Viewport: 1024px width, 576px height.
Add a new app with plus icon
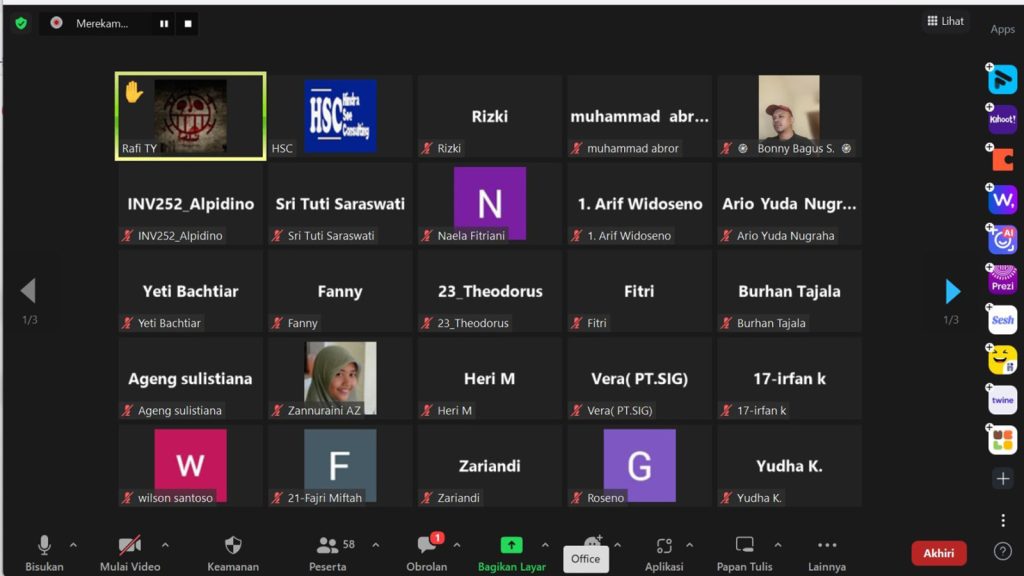[x=1003, y=479]
